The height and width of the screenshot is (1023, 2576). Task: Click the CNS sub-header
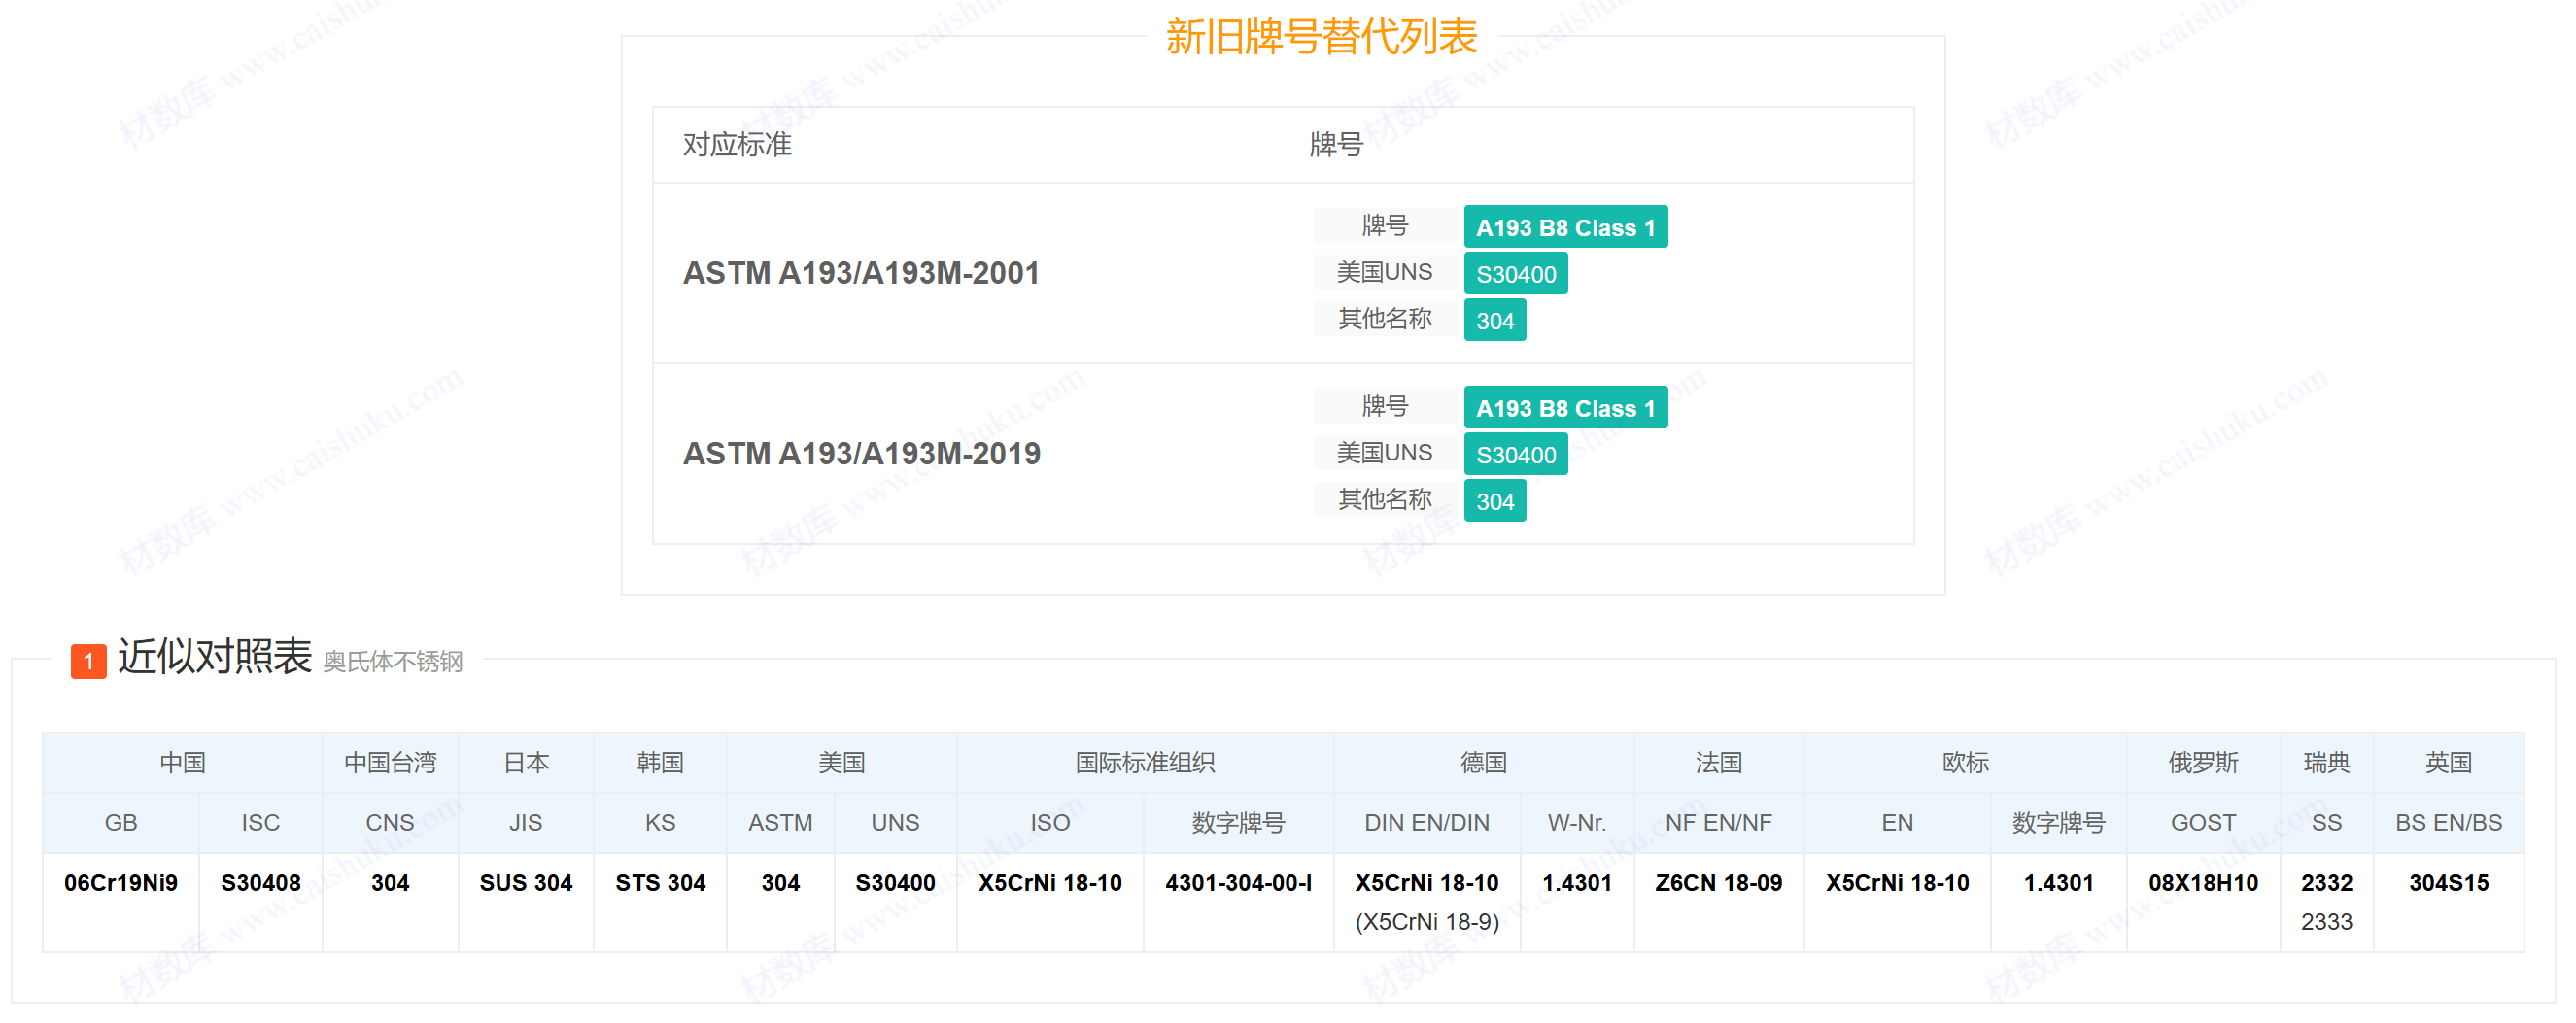tap(390, 823)
